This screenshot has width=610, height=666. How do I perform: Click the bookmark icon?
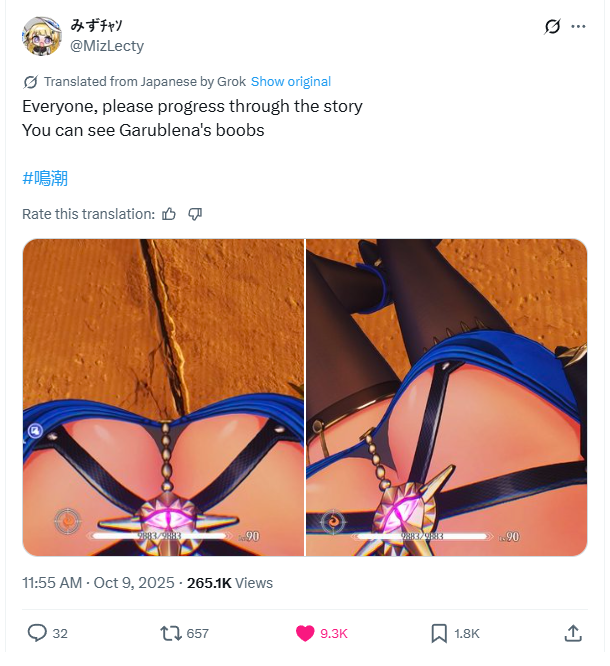click(x=439, y=633)
